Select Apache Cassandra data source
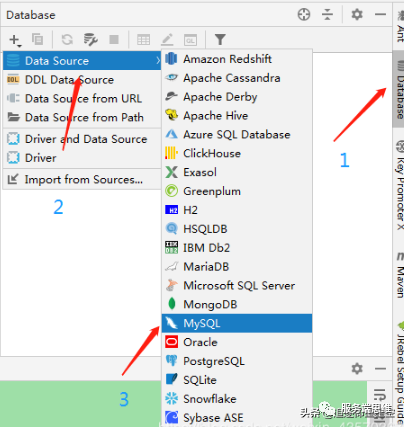The width and height of the screenshot is (404, 427). [x=237, y=78]
